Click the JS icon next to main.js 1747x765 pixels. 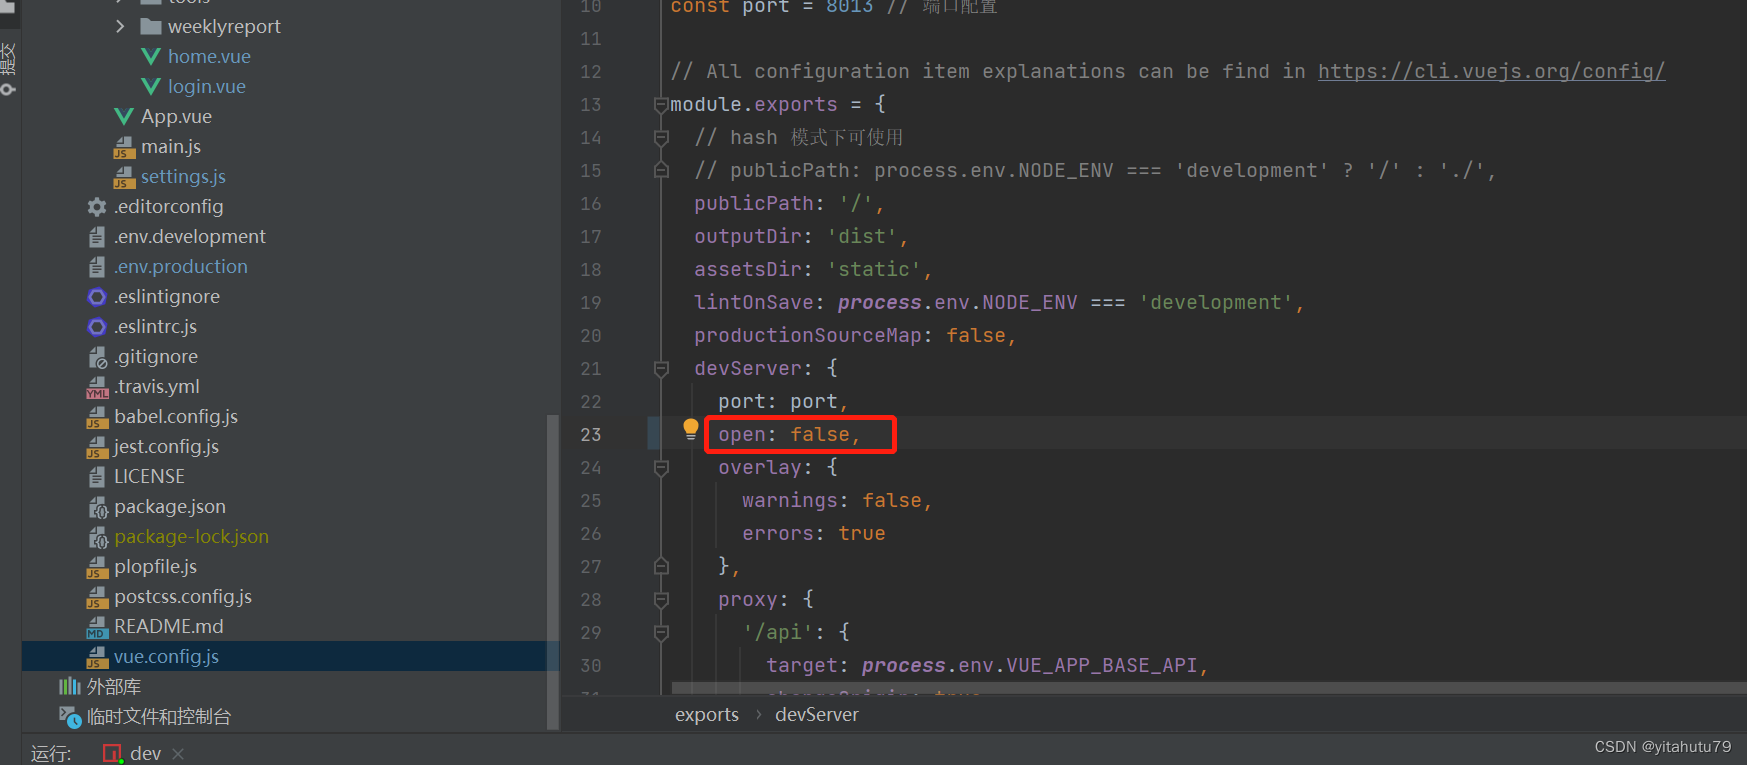coord(124,147)
